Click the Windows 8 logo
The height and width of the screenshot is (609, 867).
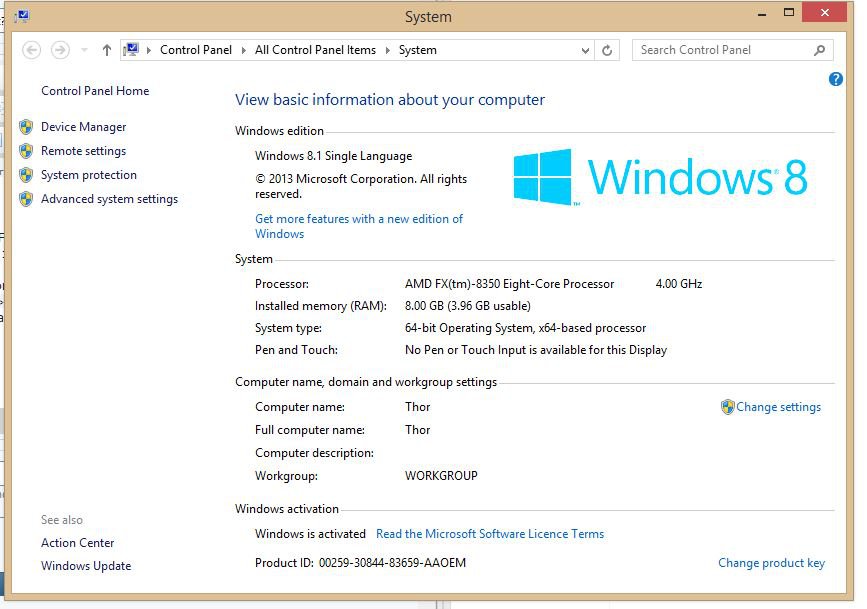click(660, 177)
